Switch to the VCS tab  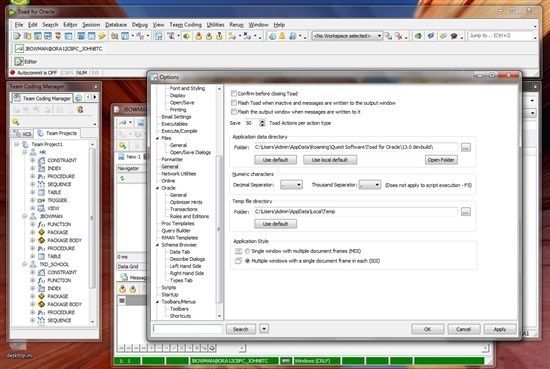click(x=23, y=133)
